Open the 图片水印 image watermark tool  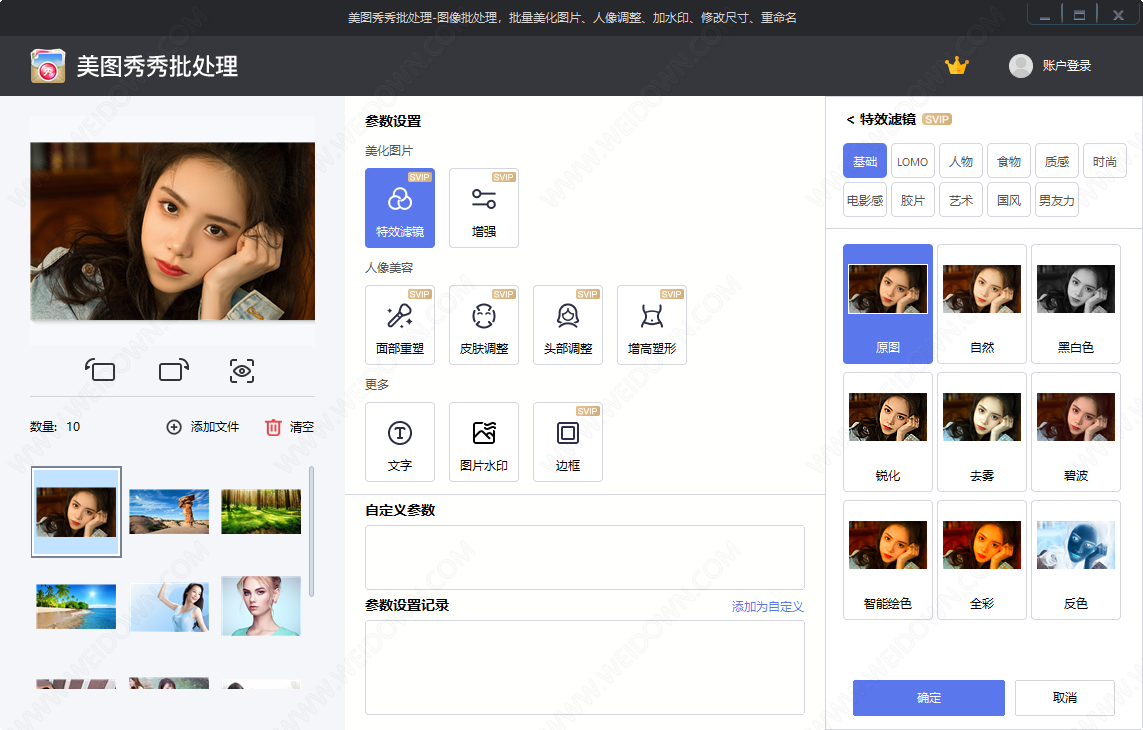coord(483,442)
